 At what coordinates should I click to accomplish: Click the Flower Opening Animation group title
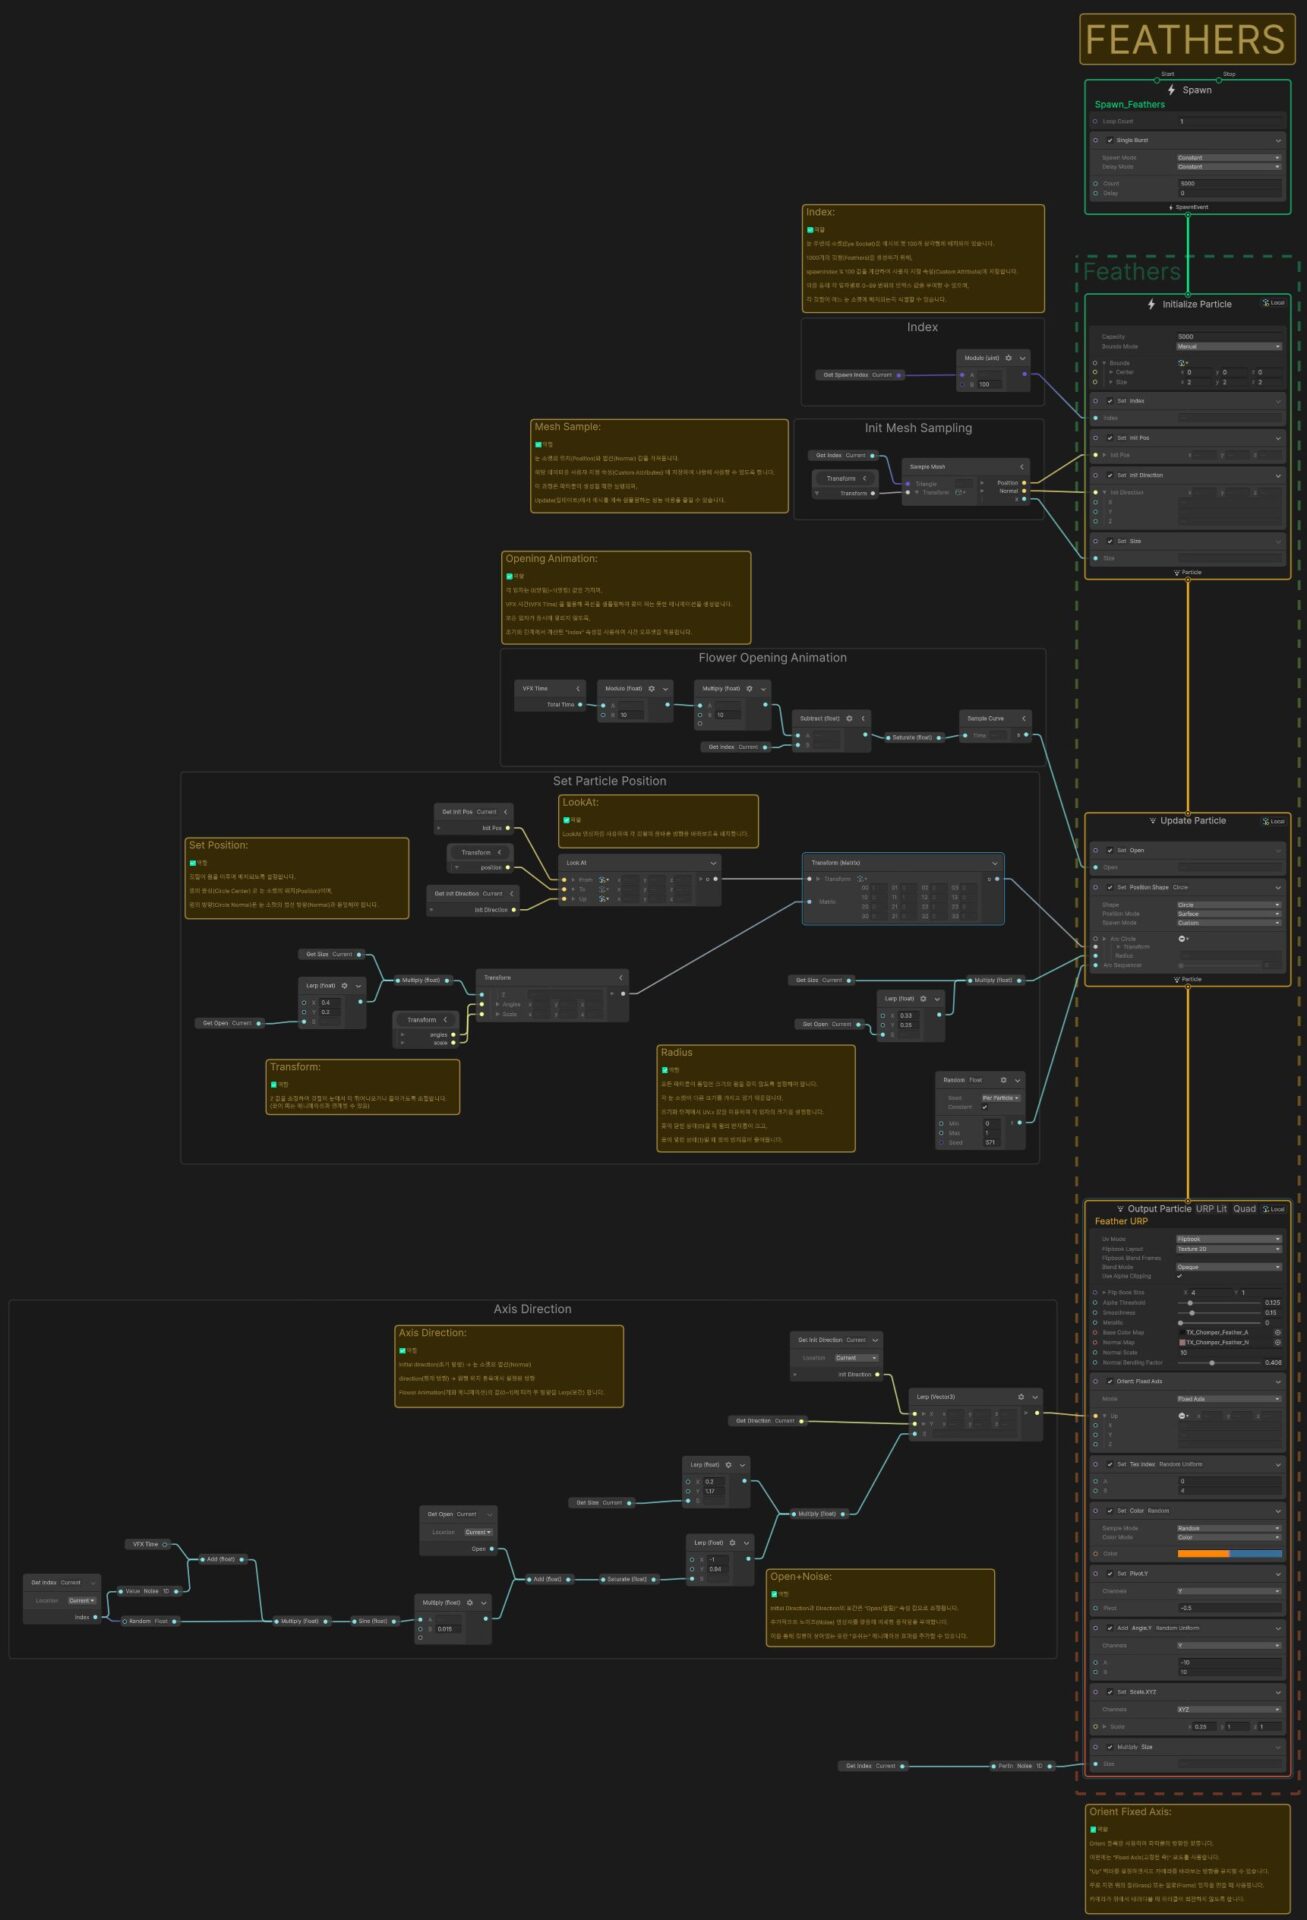click(772, 658)
